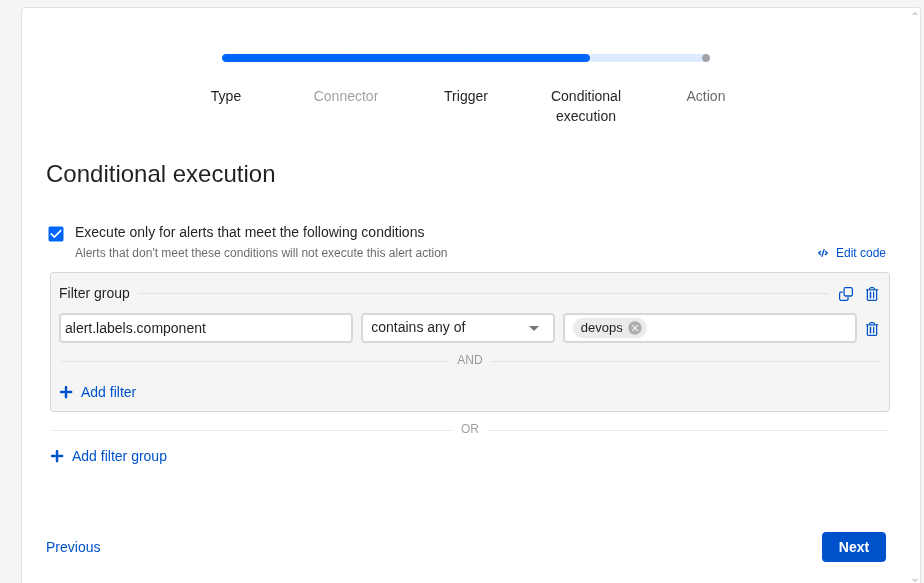Screen dimensions: 924x583
Task: Click the Edit code icon
Action: [823, 253]
